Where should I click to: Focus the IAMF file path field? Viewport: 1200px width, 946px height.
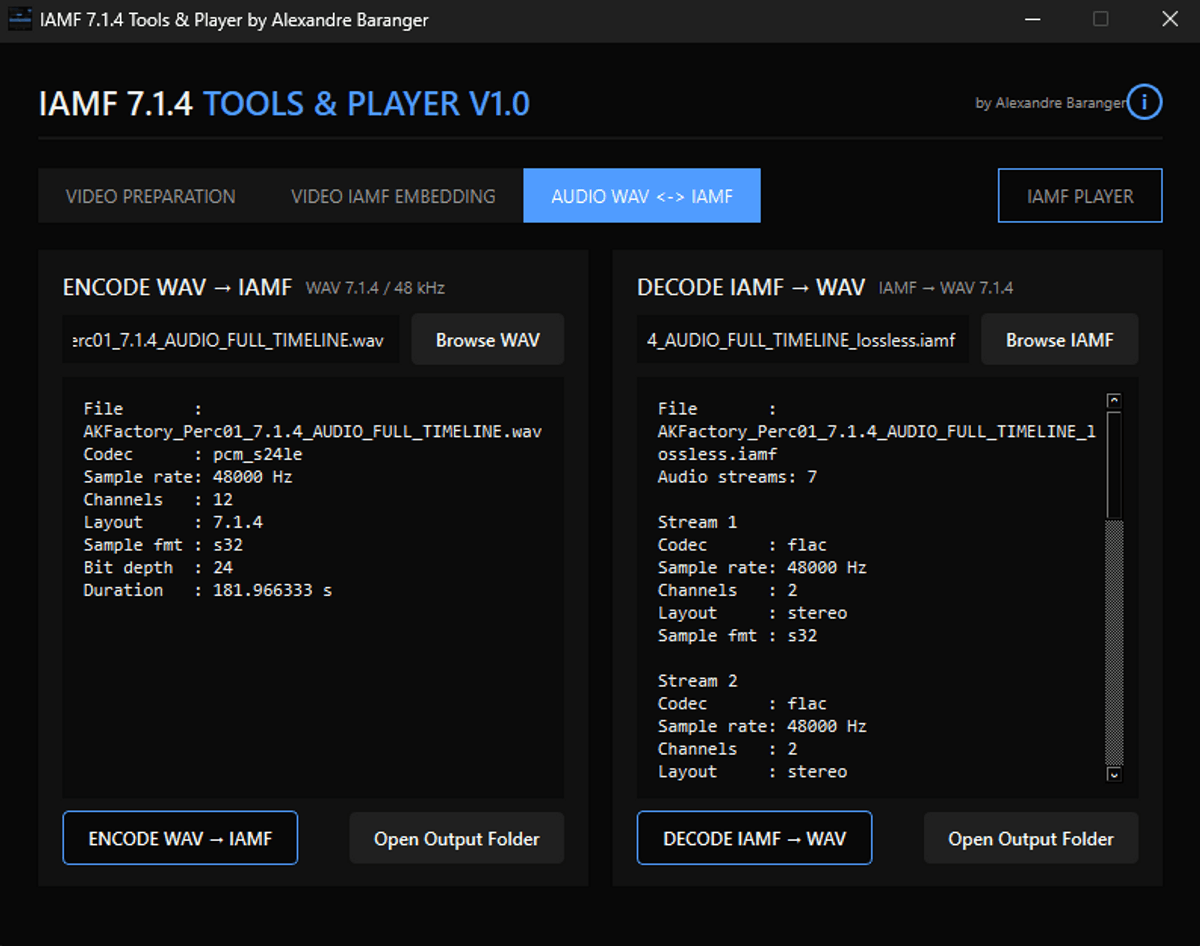[803, 340]
